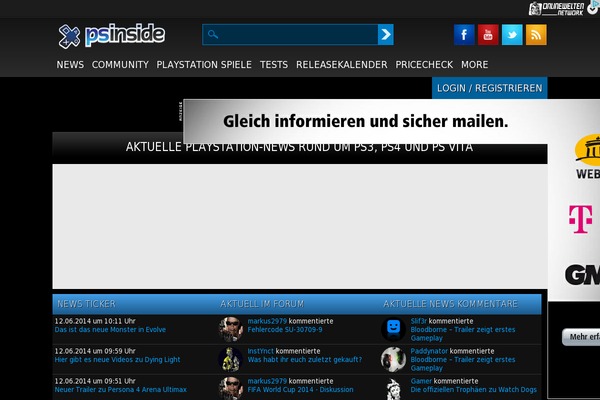
Task: Open the NEWS menu
Action: pyautogui.click(x=70, y=65)
